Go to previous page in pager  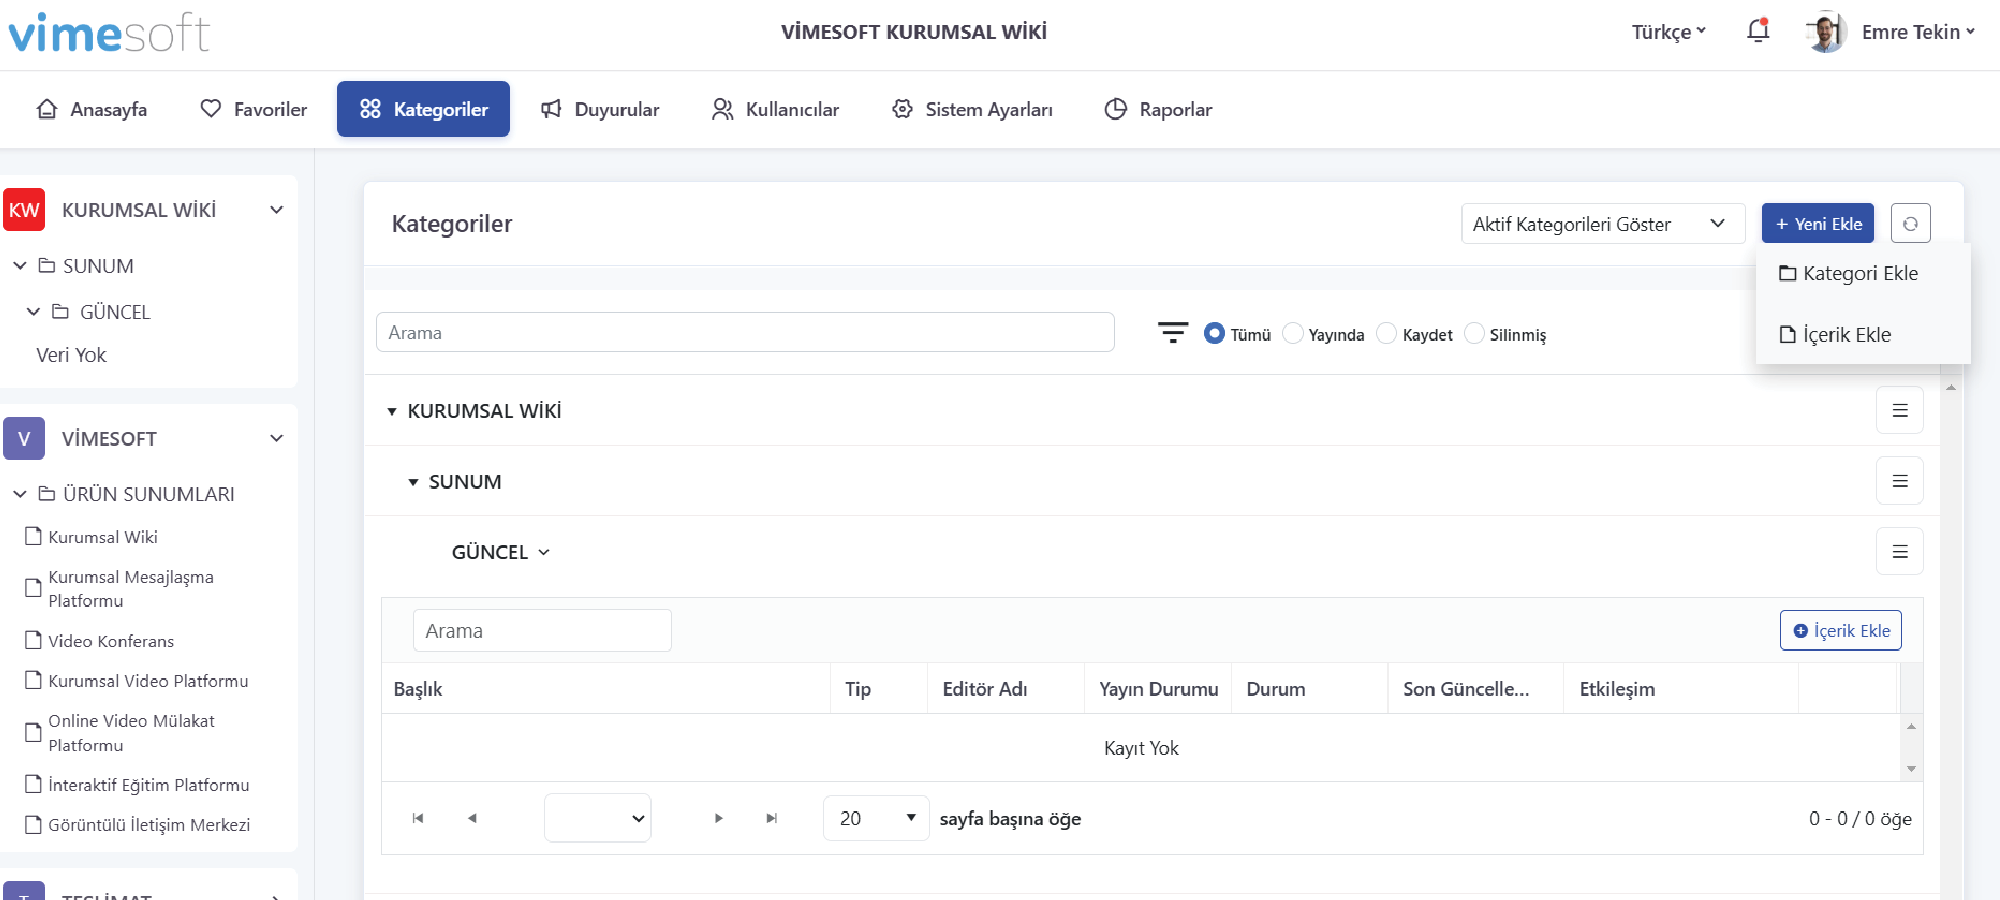tap(472, 818)
